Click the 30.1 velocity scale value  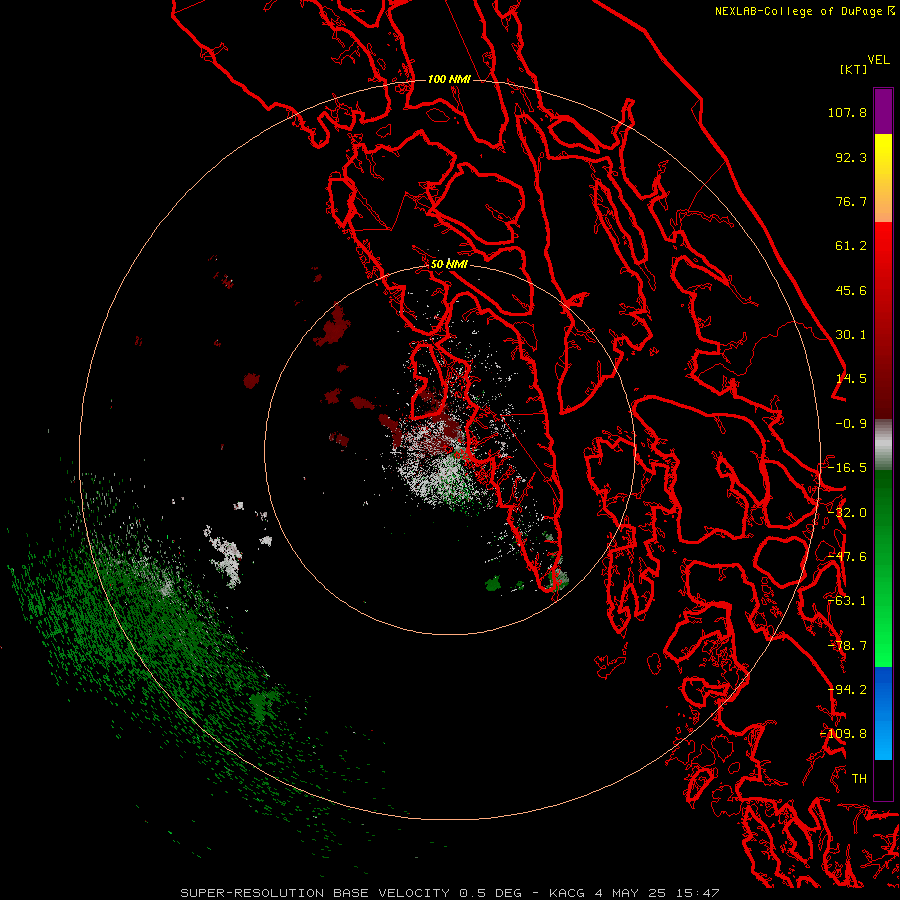click(851, 335)
